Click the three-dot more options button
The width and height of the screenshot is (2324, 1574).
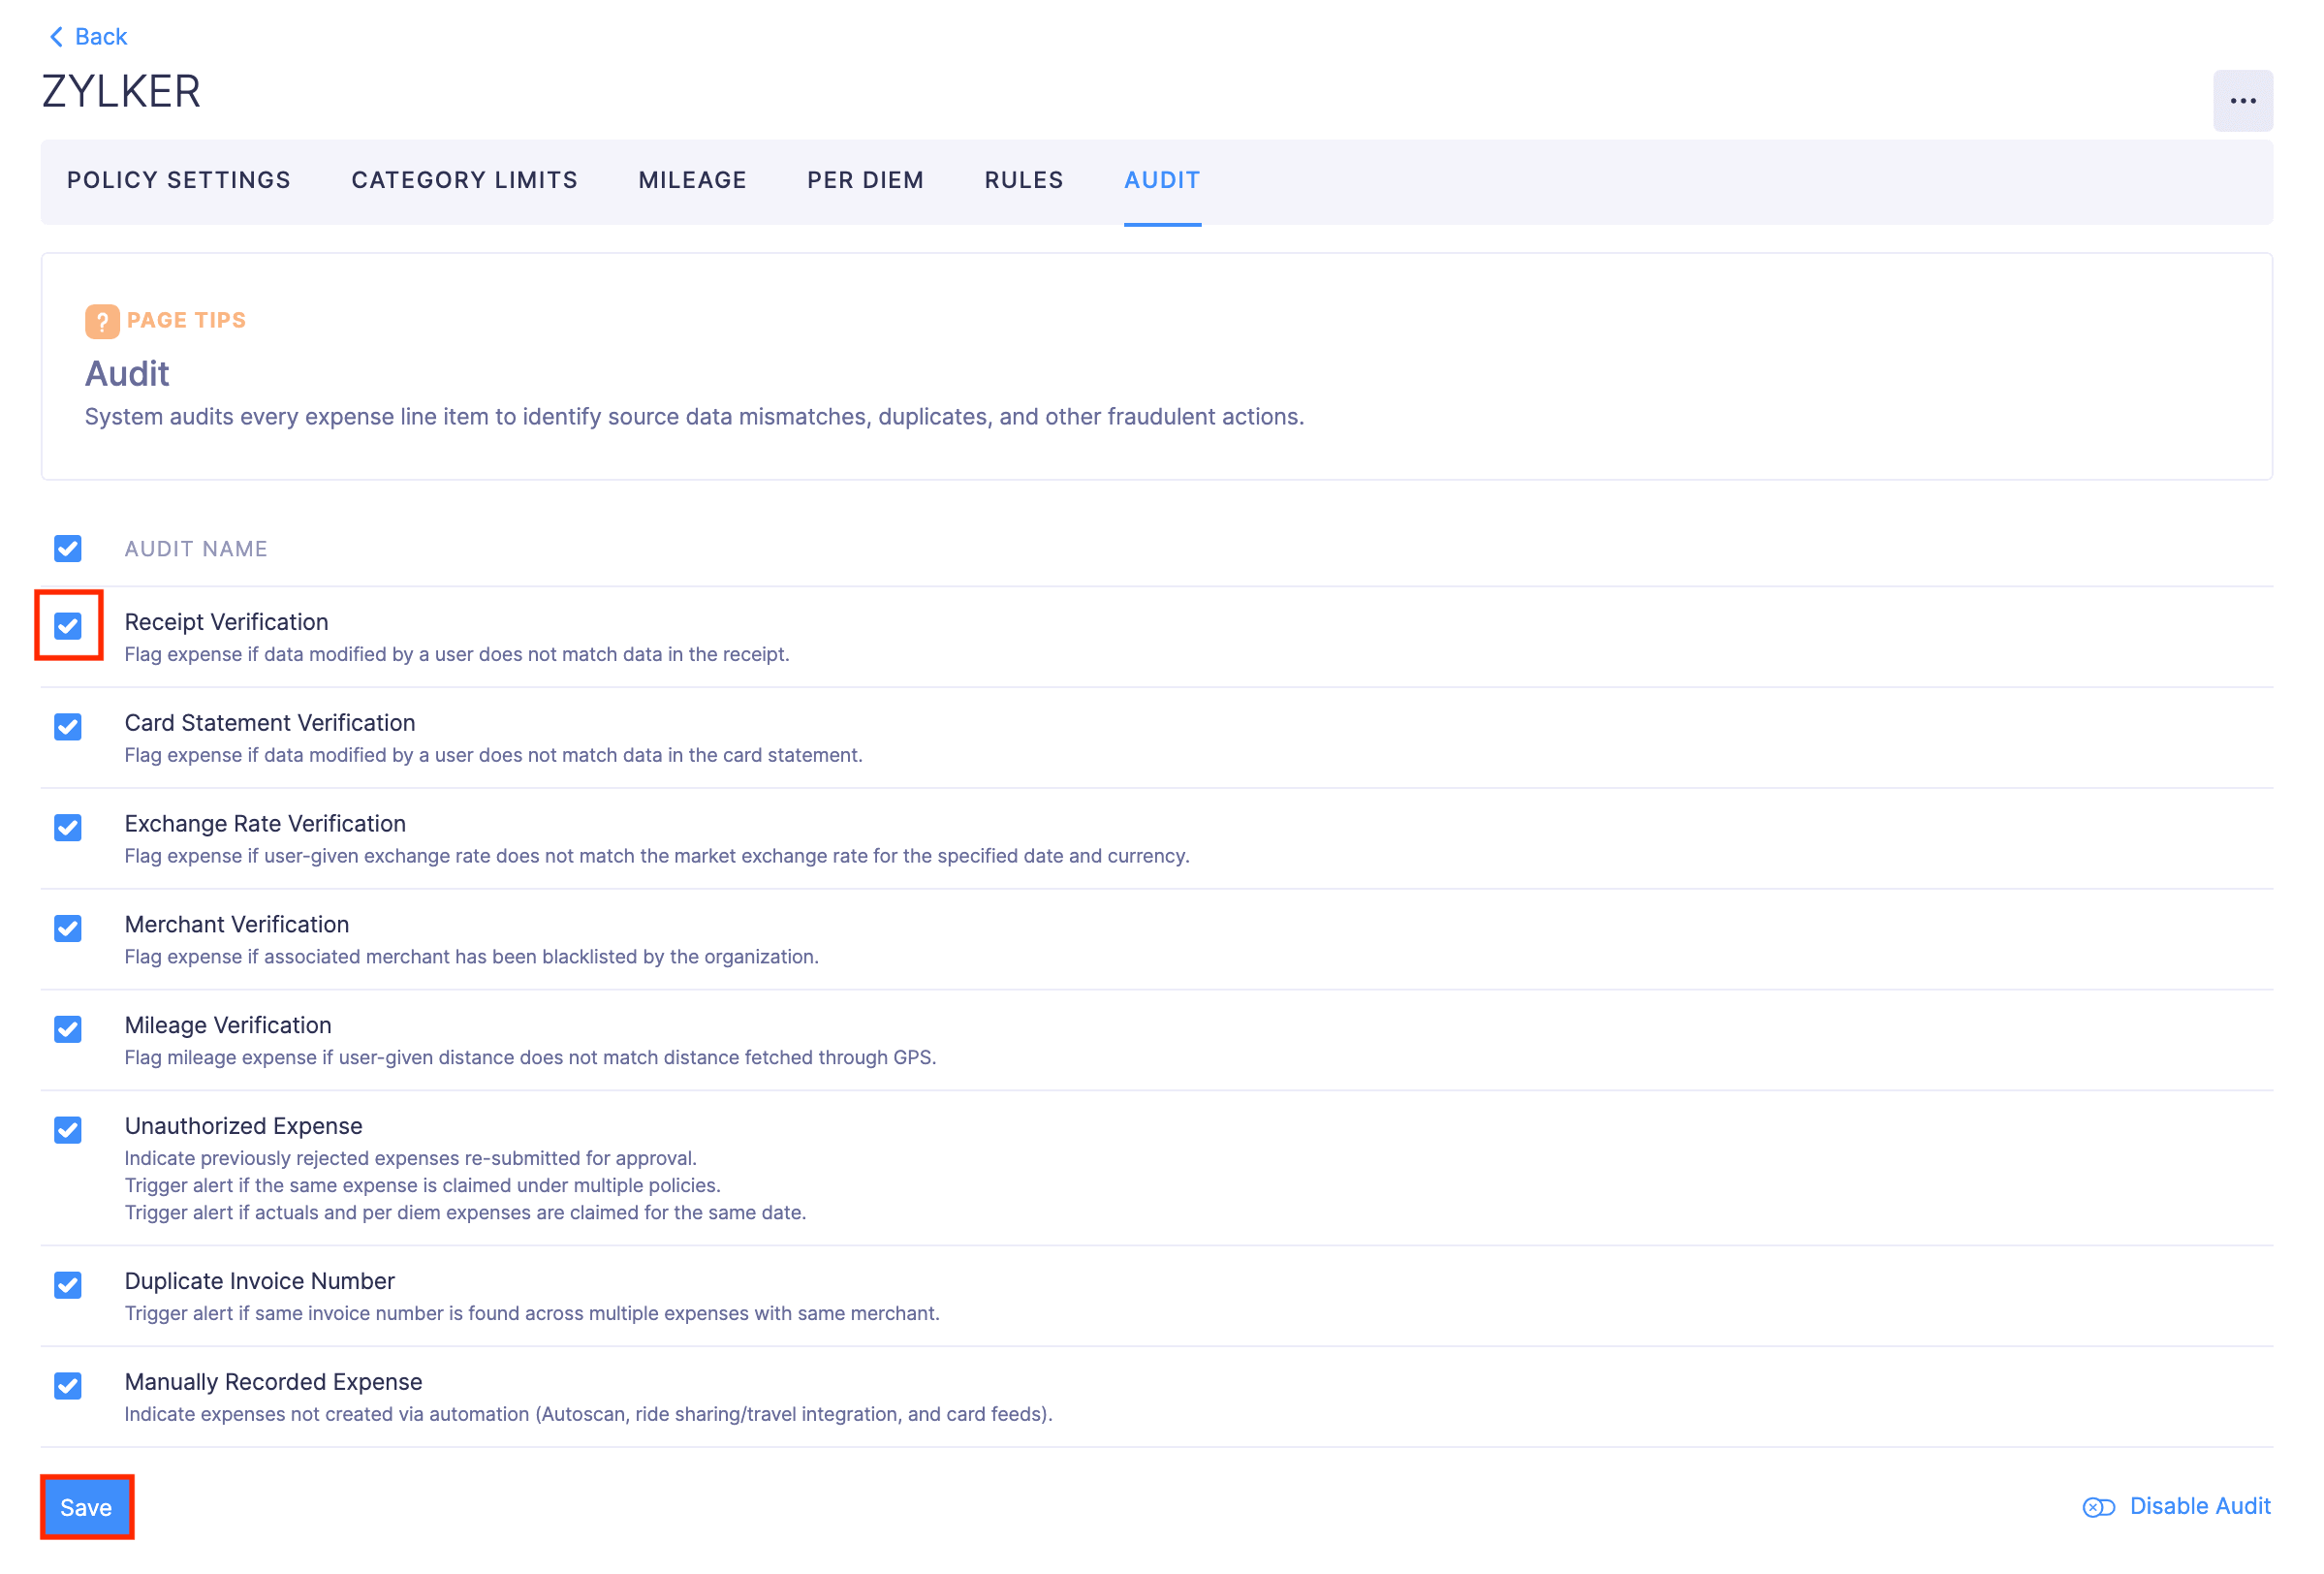[x=2242, y=101]
